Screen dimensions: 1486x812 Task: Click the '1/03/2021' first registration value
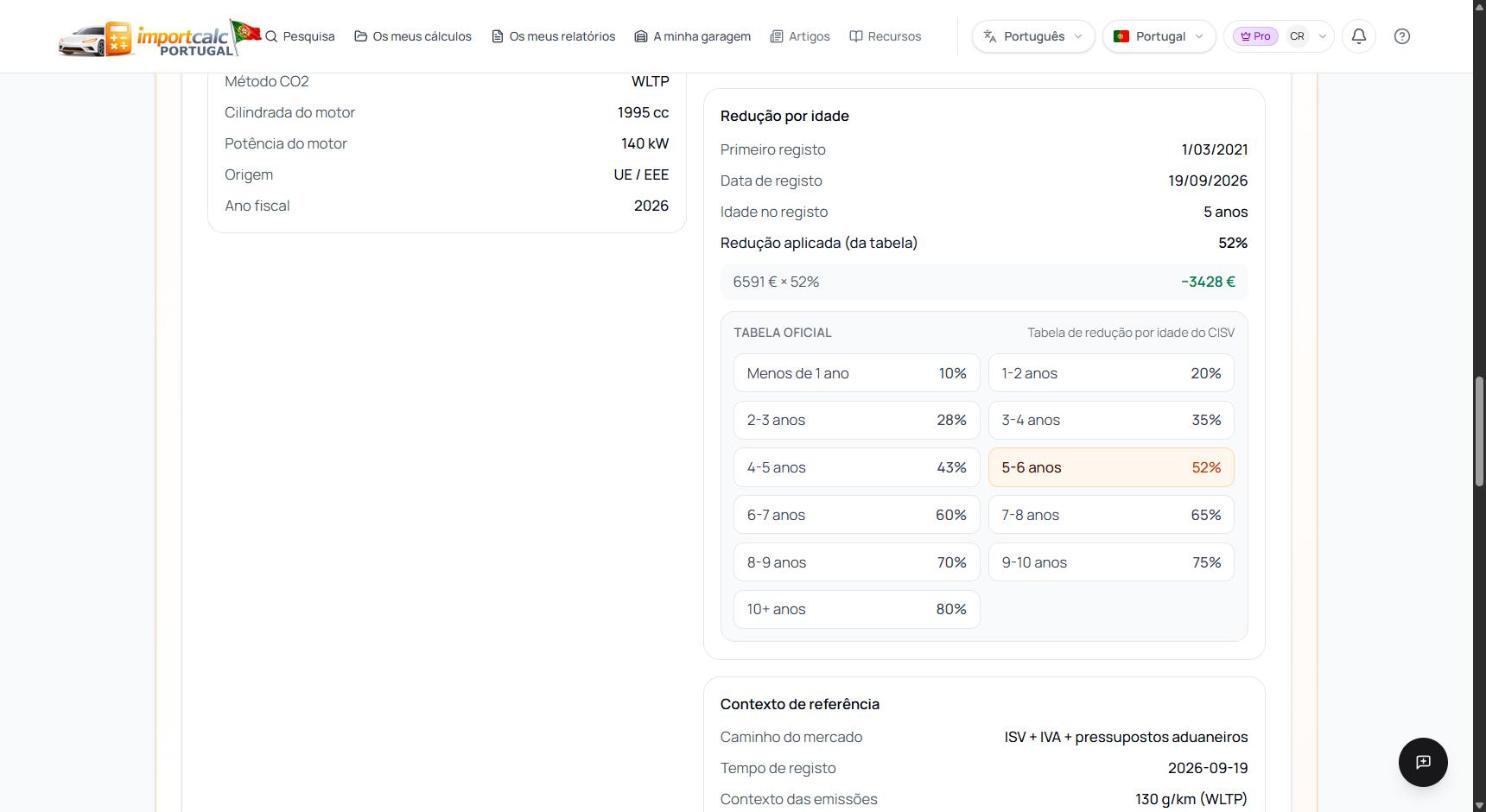click(x=1215, y=150)
